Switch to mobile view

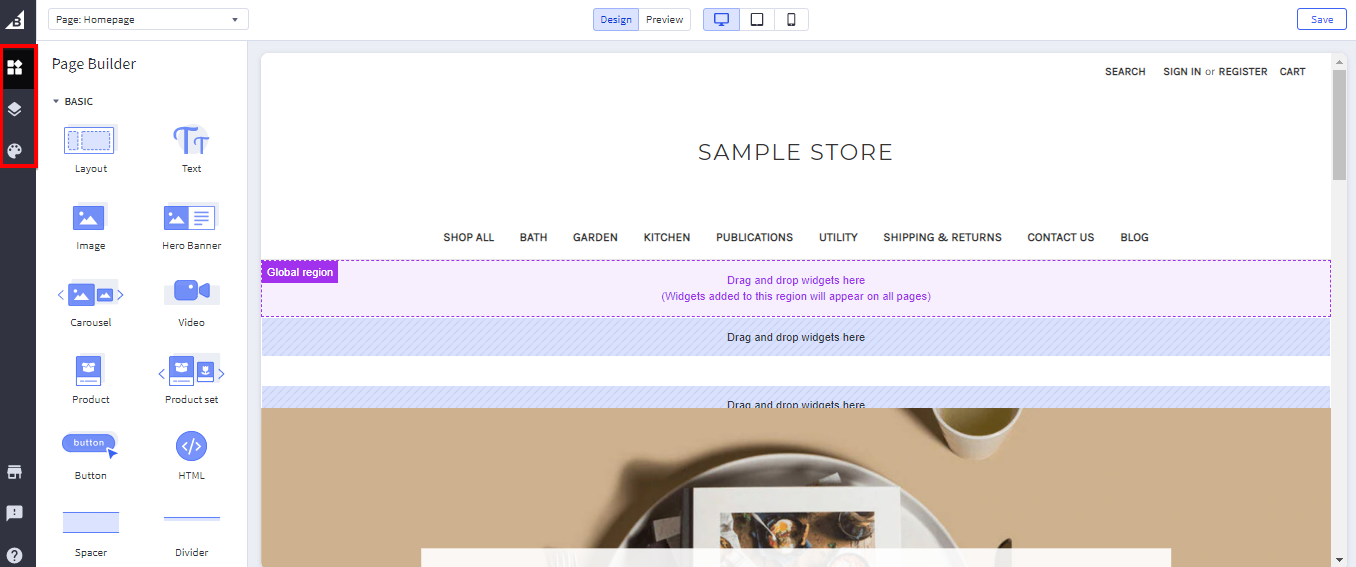791,19
